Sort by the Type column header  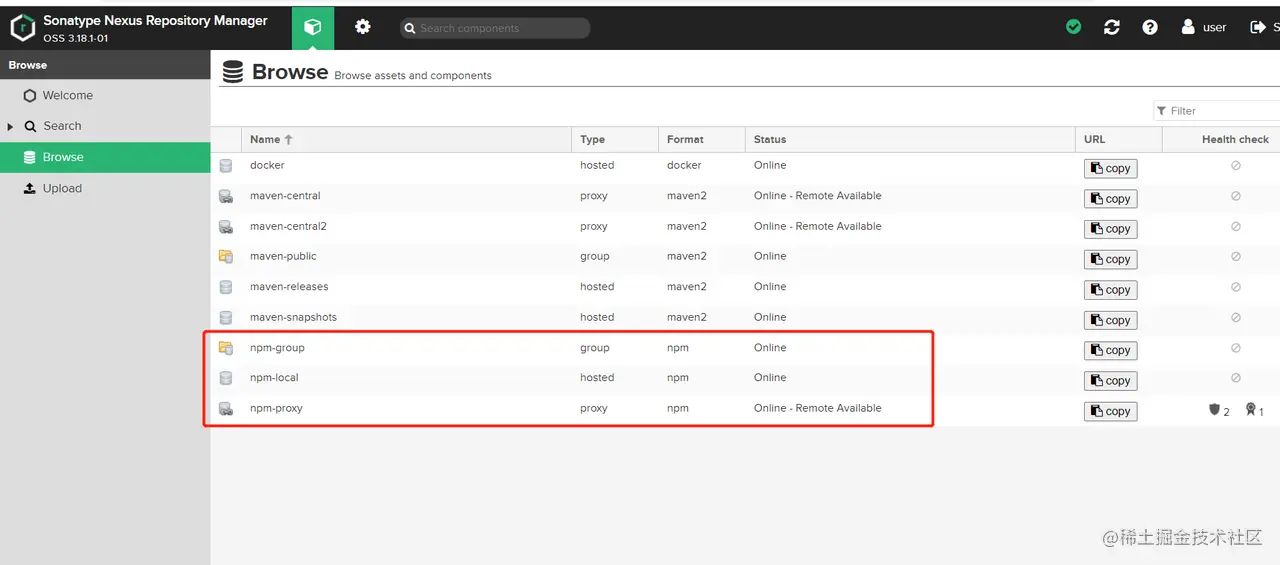point(615,140)
